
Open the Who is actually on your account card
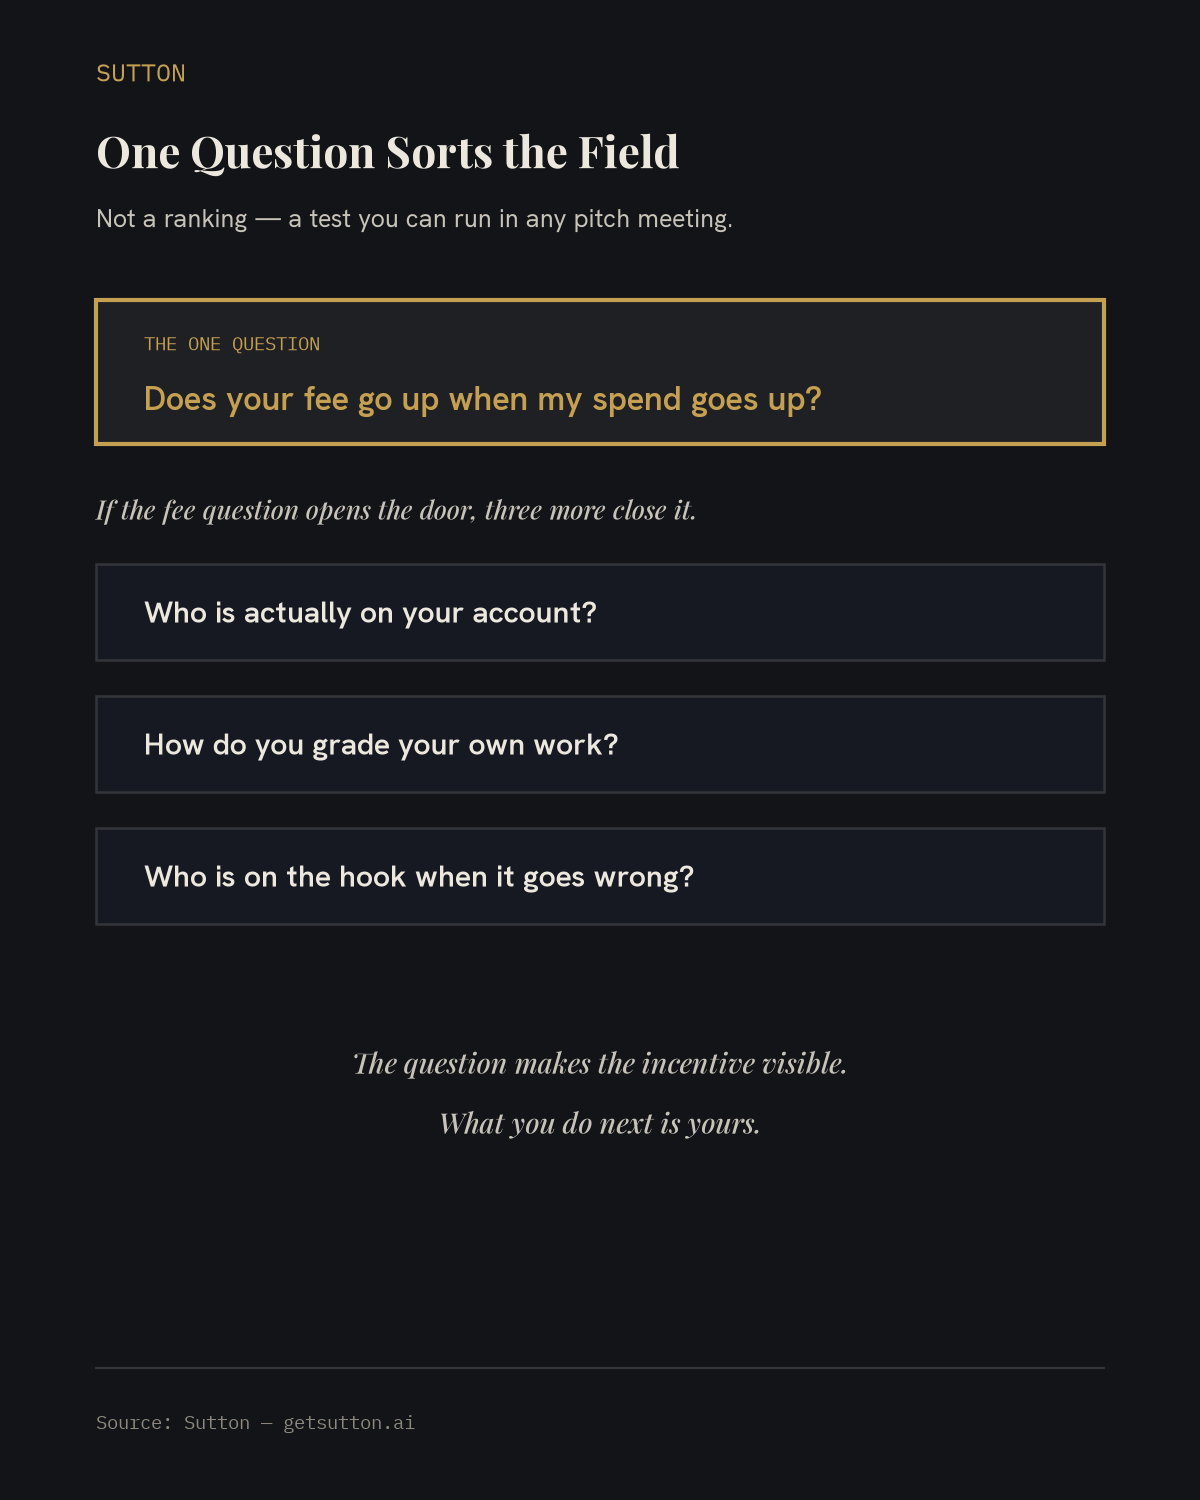tap(600, 613)
